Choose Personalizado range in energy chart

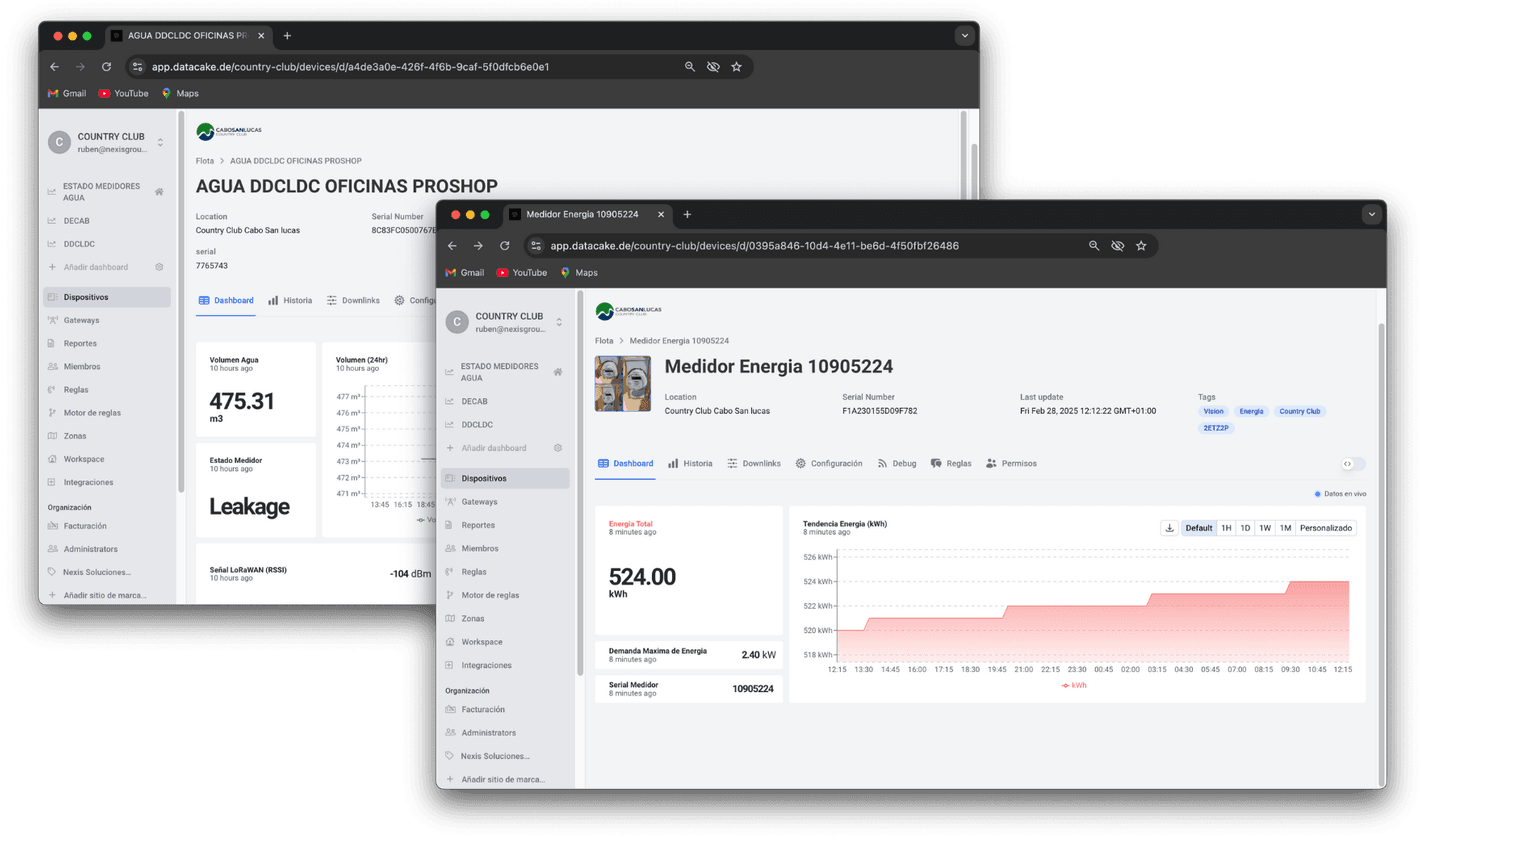(x=1326, y=528)
